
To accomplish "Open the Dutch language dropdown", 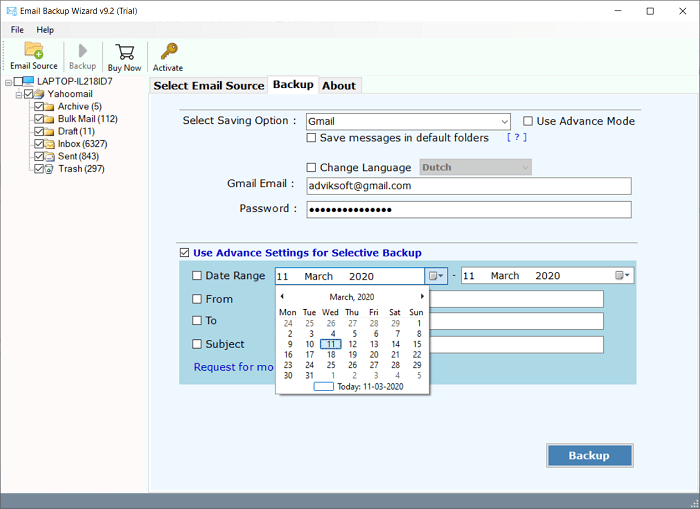I will tap(525, 167).
